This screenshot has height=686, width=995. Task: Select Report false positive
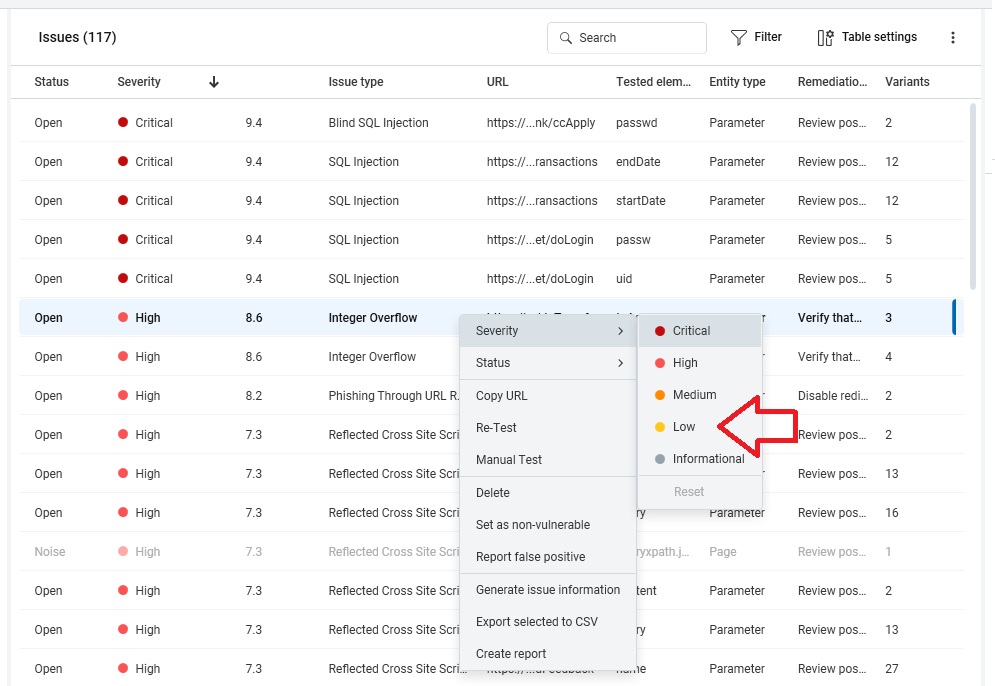tap(530, 557)
